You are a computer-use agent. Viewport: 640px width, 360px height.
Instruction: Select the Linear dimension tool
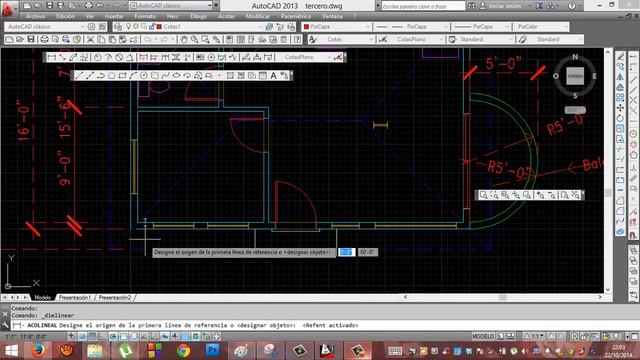[51, 57]
